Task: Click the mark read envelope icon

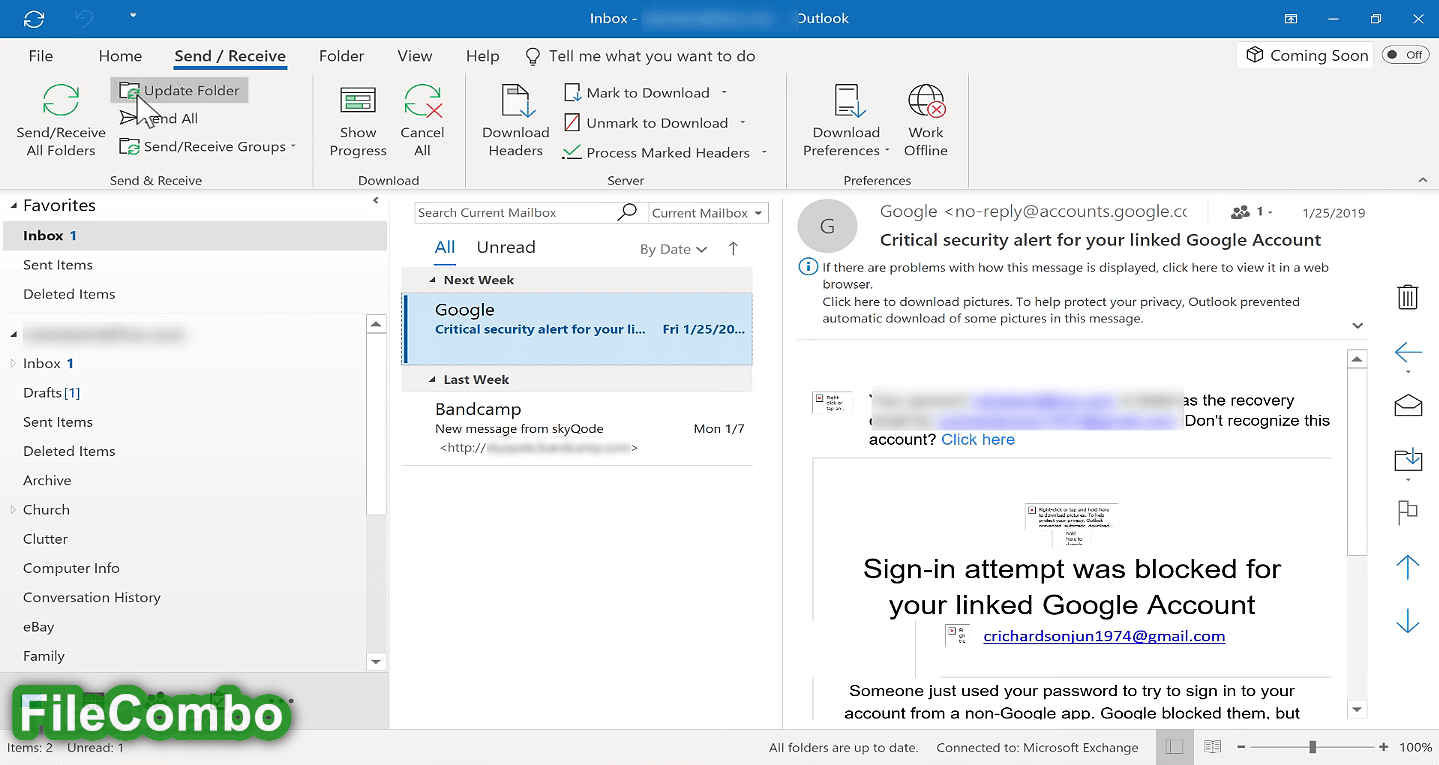Action: 1408,405
